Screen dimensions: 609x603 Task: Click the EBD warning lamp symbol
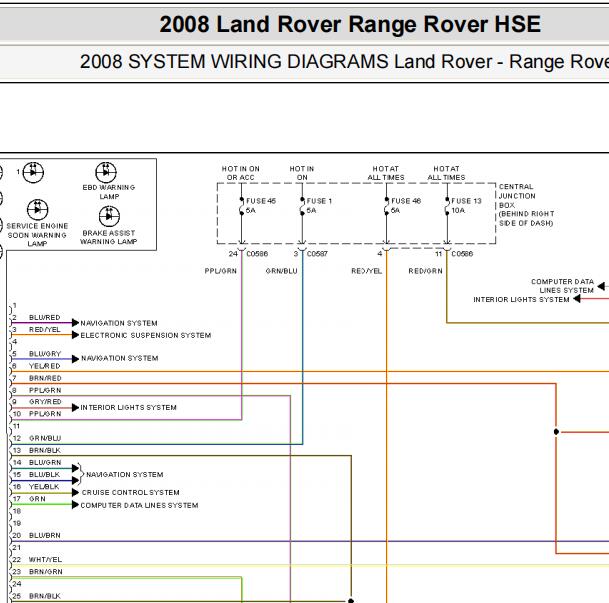pyautogui.click(x=106, y=172)
